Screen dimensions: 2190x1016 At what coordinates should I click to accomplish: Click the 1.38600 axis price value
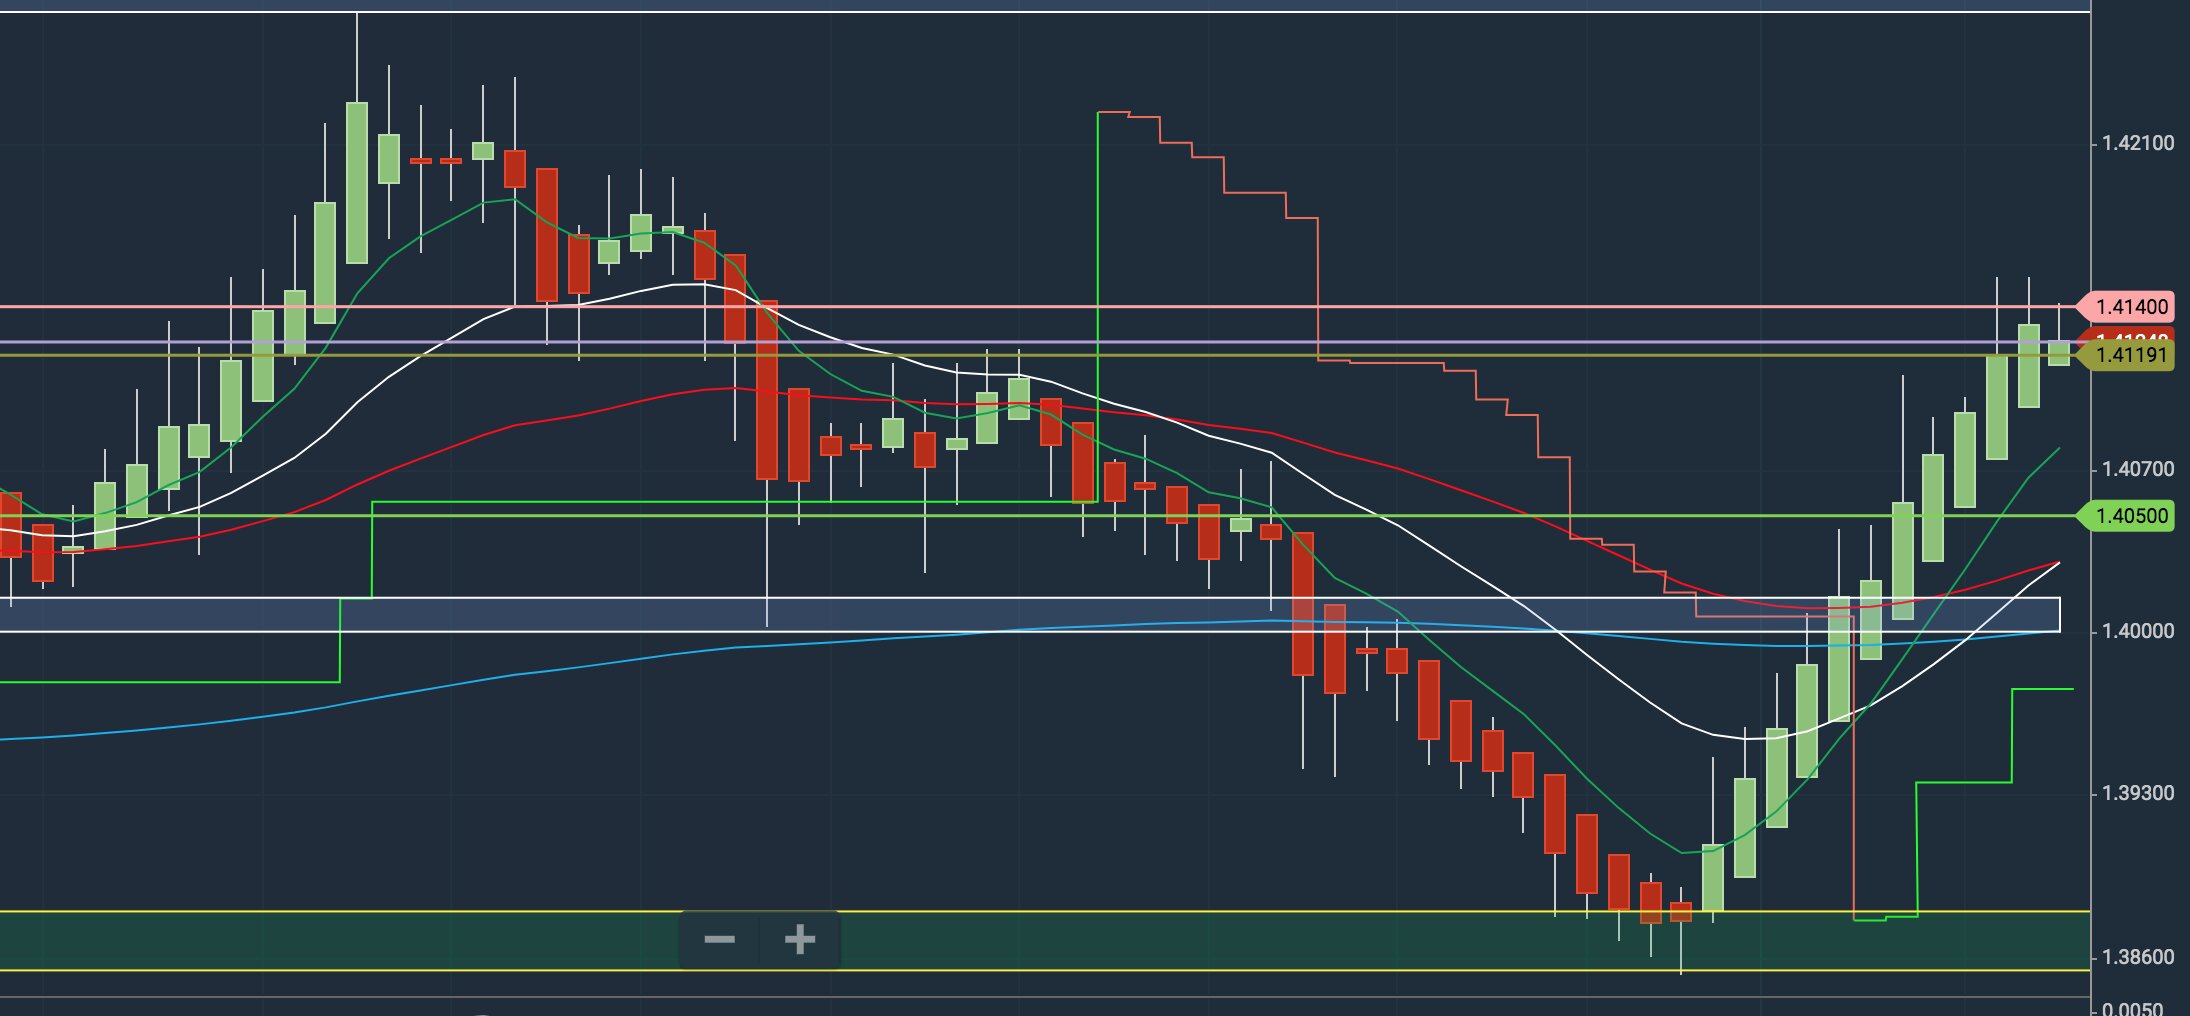2138,958
